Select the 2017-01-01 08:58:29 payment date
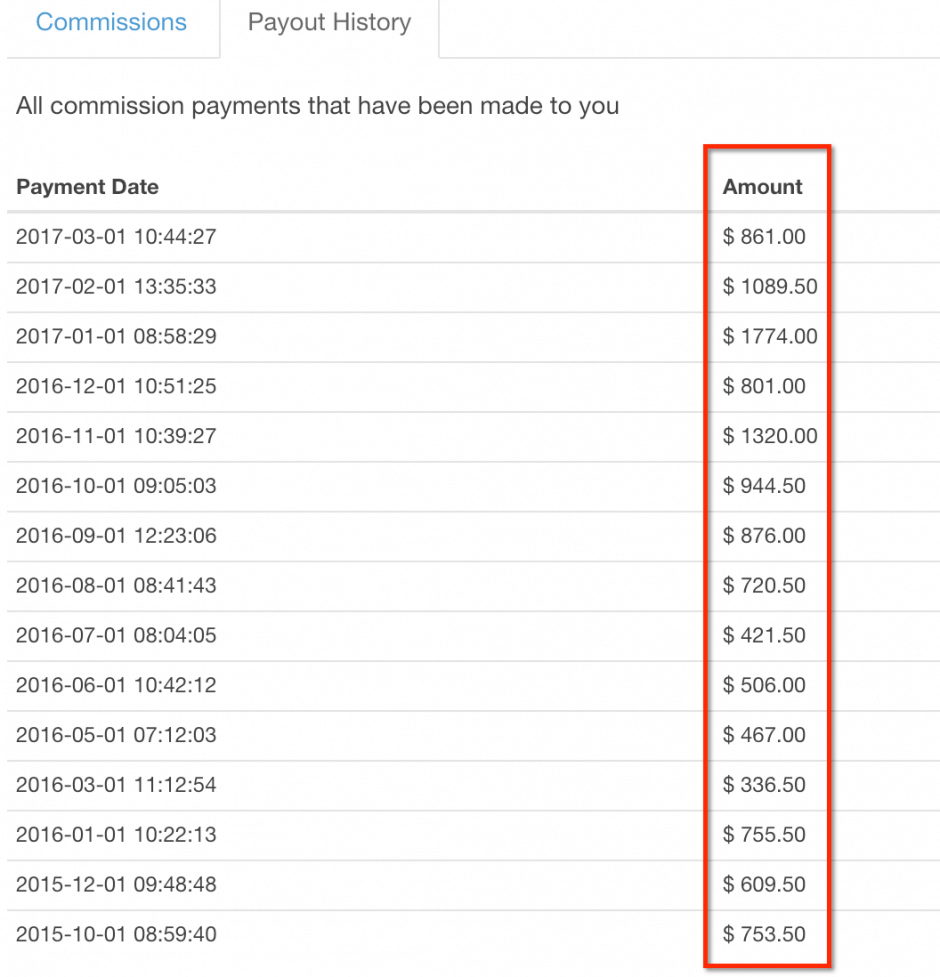The height and width of the screenshot is (977, 940). click(x=116, y=336)
